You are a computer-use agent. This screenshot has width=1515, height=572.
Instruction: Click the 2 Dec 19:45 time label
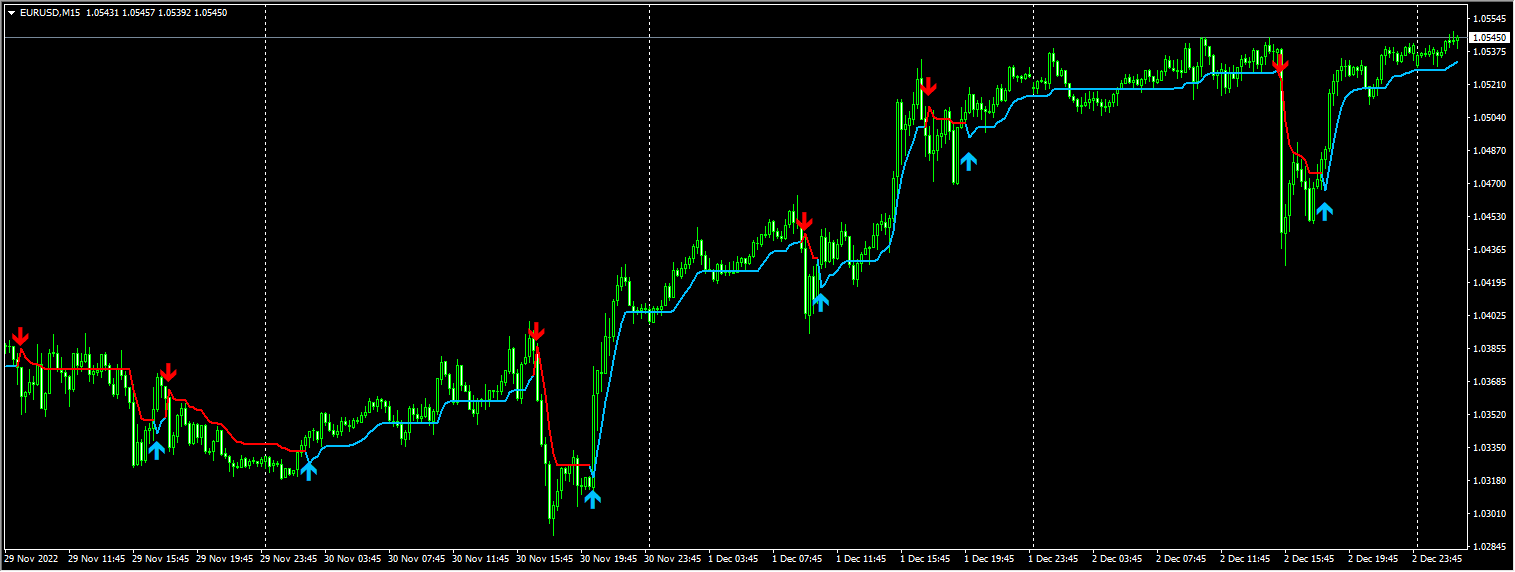tap(1375, 559)
